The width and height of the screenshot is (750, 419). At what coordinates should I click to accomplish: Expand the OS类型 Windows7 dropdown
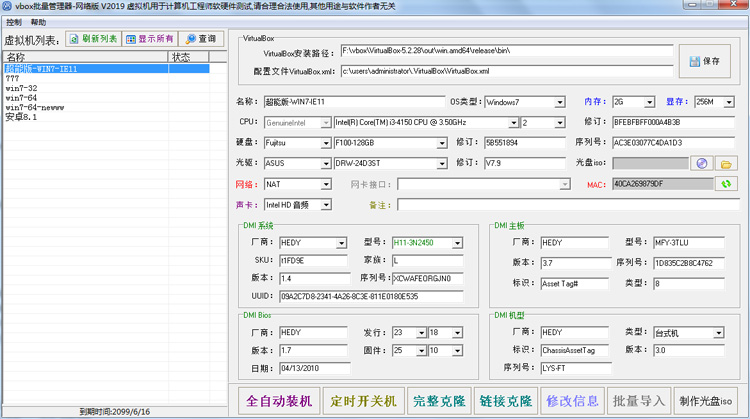click(560, 102)
